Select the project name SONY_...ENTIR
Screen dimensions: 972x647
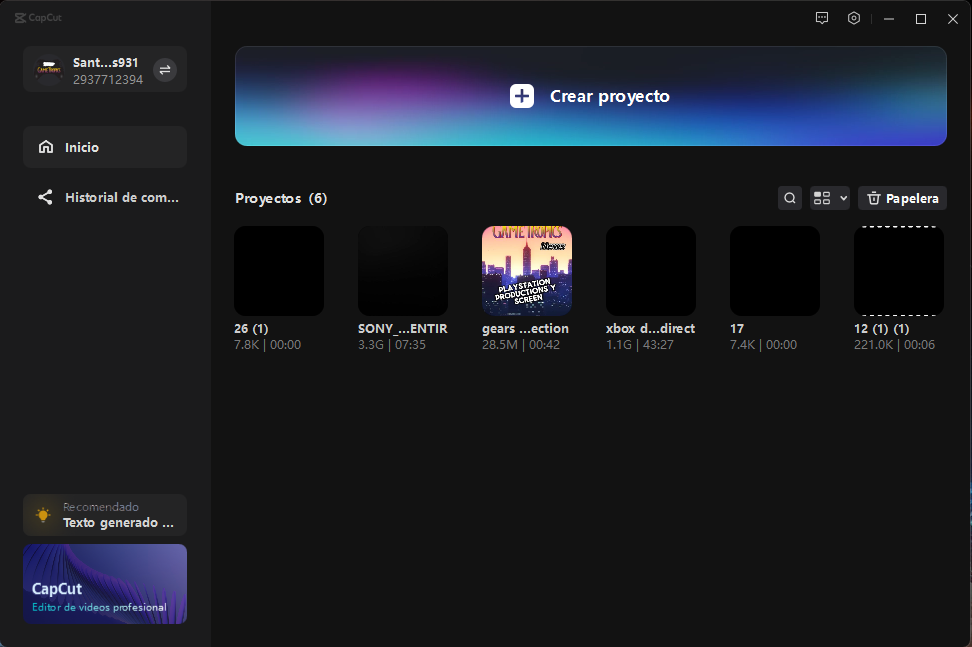pos(403,328)
